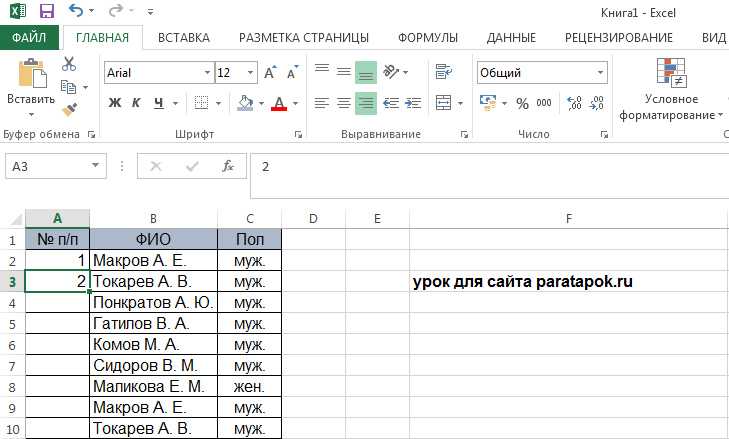The image size is (729, 439).
Task: Apply 000 thousands separator format
Action: (543, 103)
